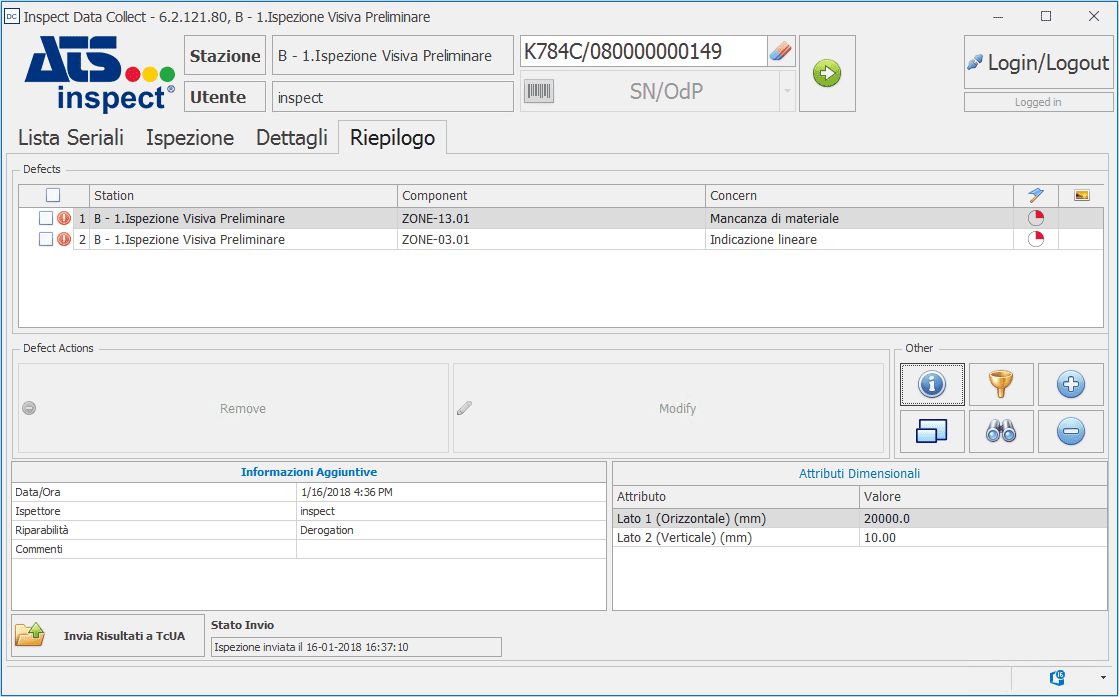Click the 10.00 value cell

(x=983, y=537)
